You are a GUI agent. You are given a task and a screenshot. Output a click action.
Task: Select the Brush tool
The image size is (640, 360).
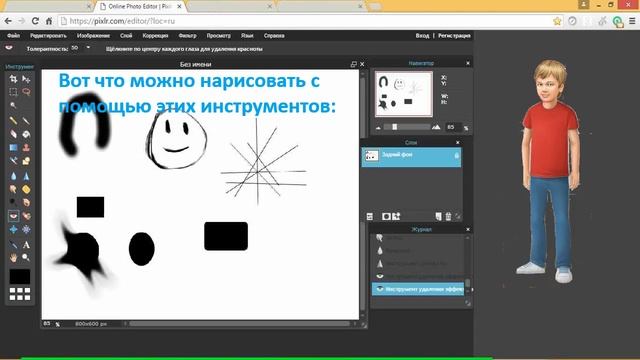(26, 120)
